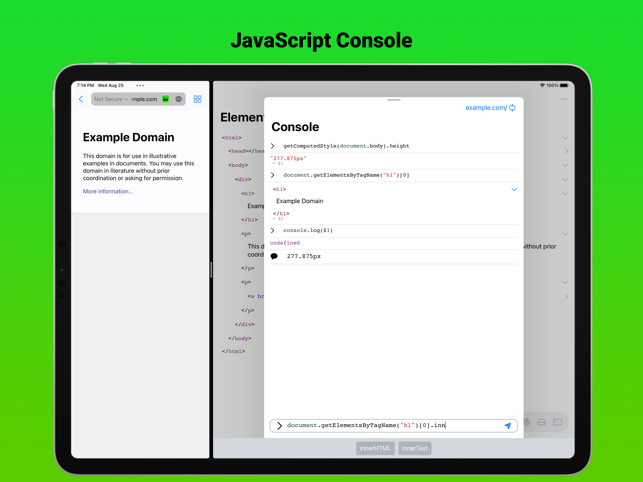
Task: Tap the green extension icon in address bar
Action: pyautogui.click(x=166, y=99)
